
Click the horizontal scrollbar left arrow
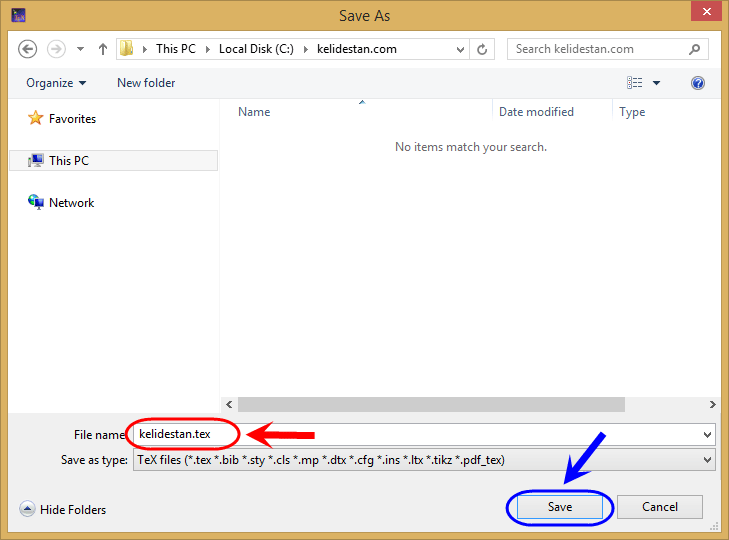(229, 405)
